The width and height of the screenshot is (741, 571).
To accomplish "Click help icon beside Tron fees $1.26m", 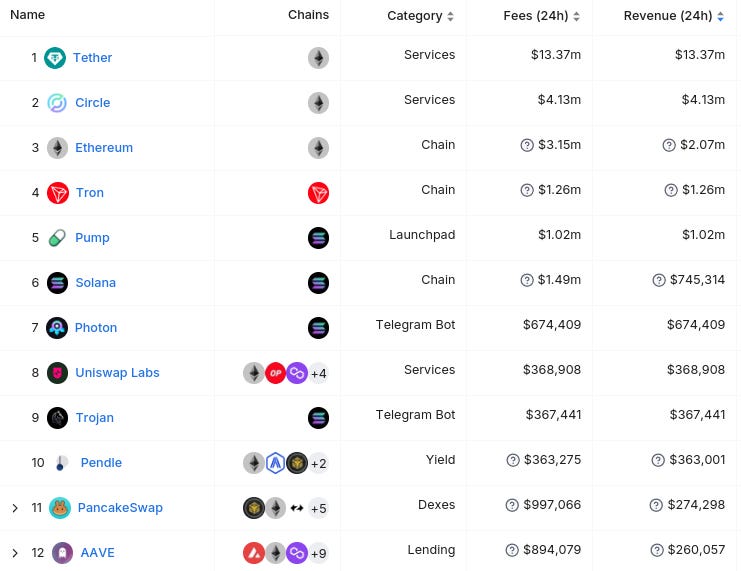I will pyautogui.click(x=527, y=190).
